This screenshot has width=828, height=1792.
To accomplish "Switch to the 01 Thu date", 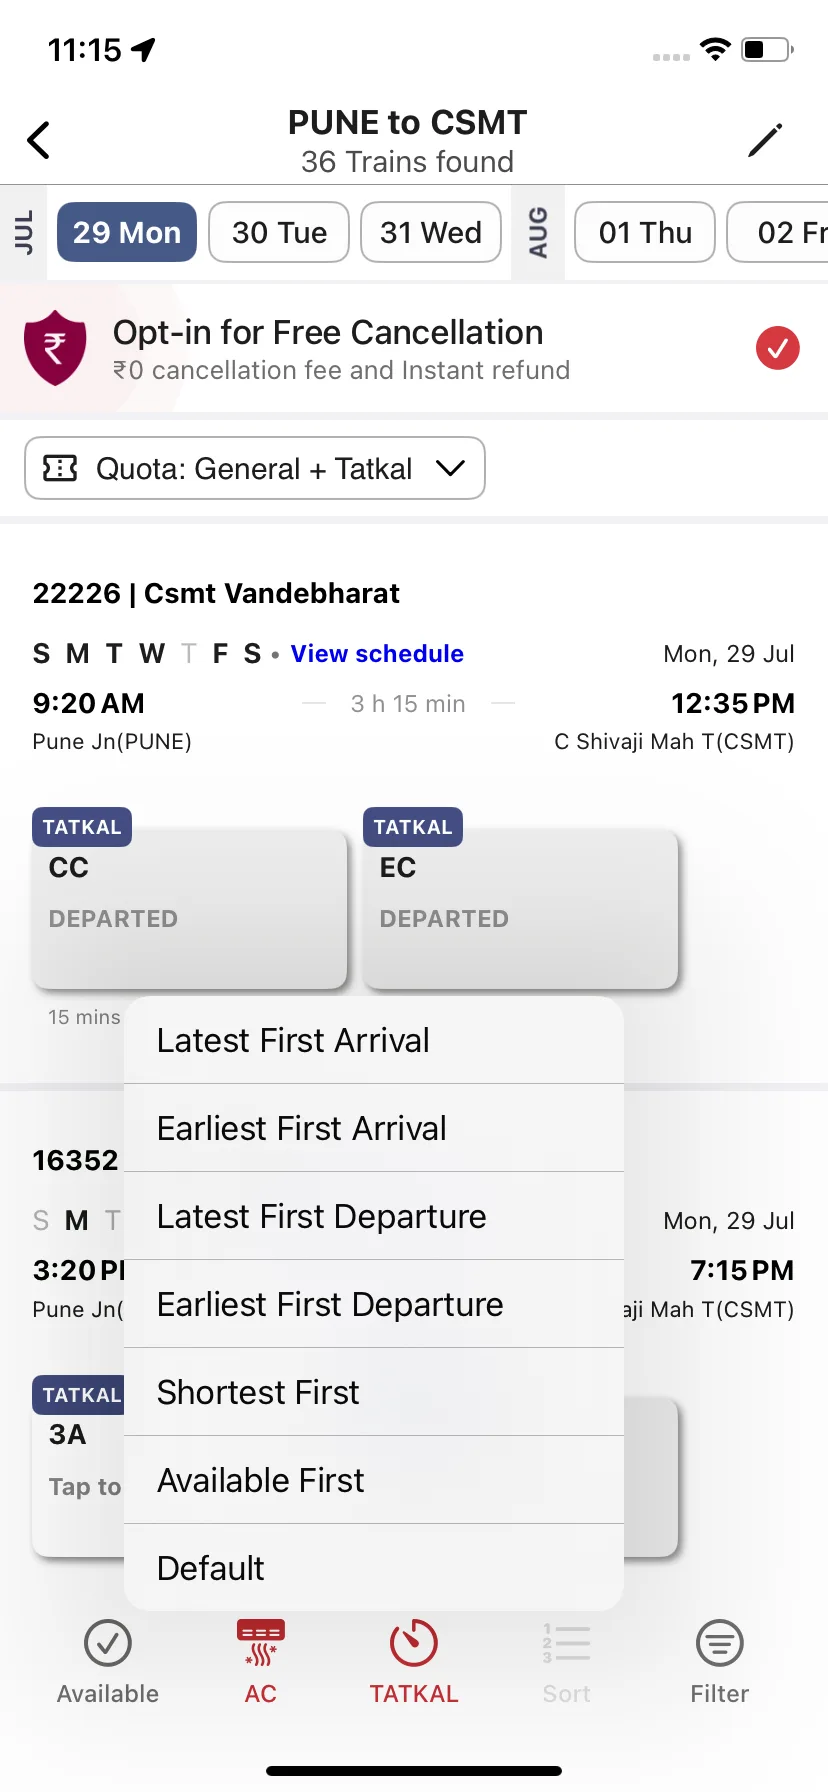I will (645, 232).
